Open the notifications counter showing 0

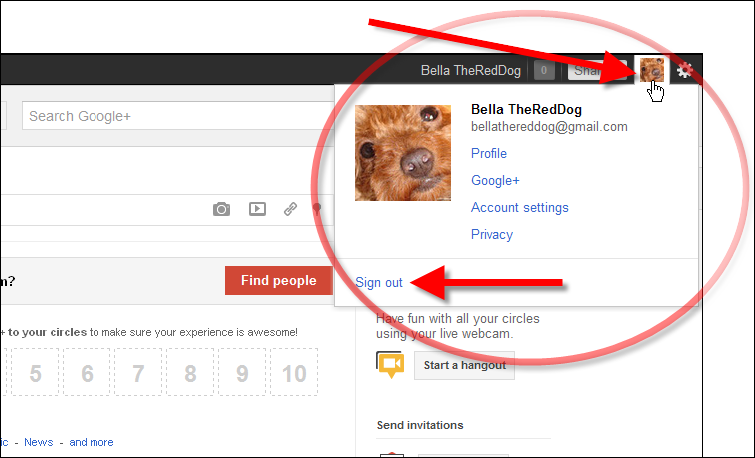[x=544, y=70]
